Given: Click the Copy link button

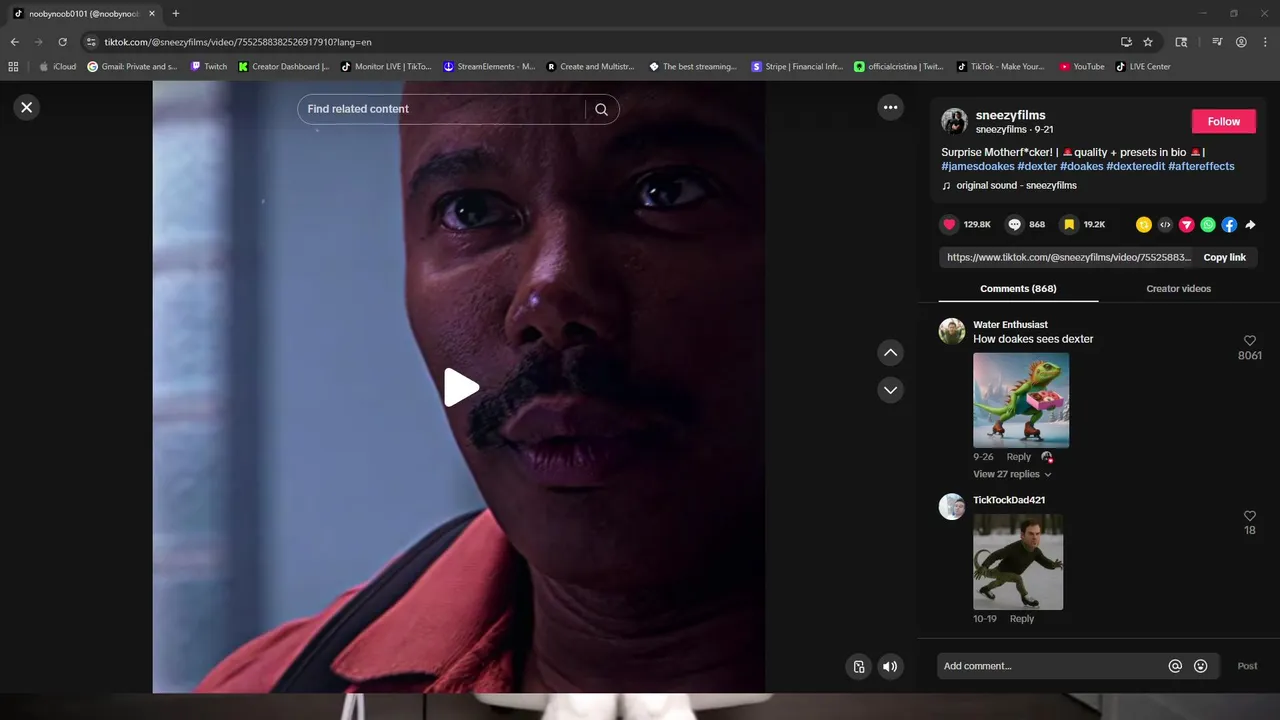Looking at the screenshot, I should [x=1224, y=257].
